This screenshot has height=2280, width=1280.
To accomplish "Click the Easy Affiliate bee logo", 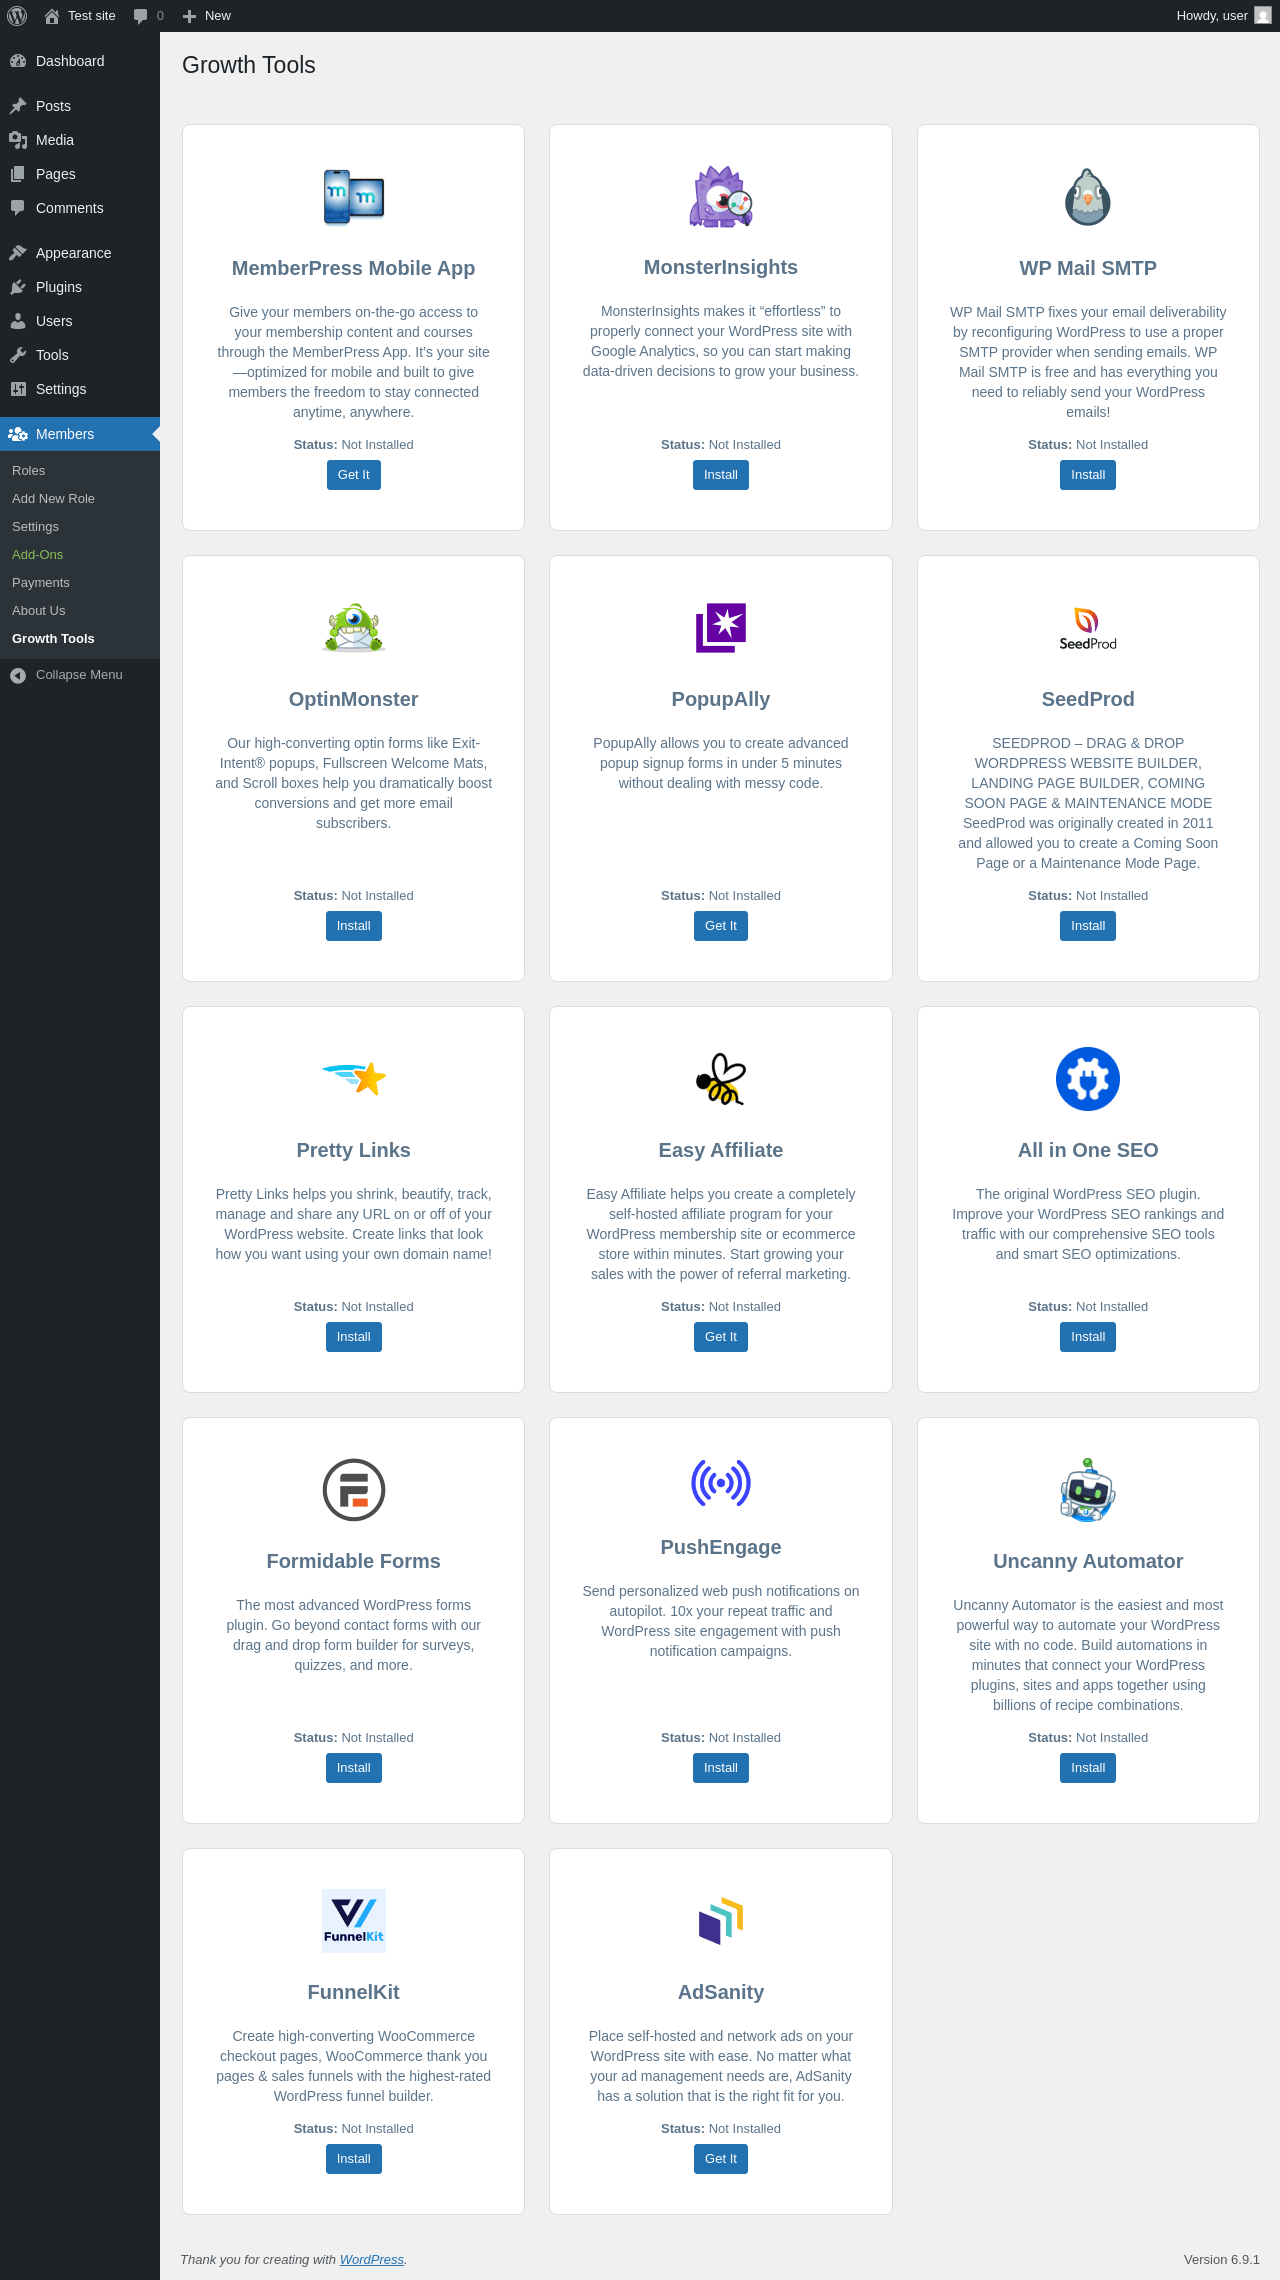I will (x=721, y=1079).
